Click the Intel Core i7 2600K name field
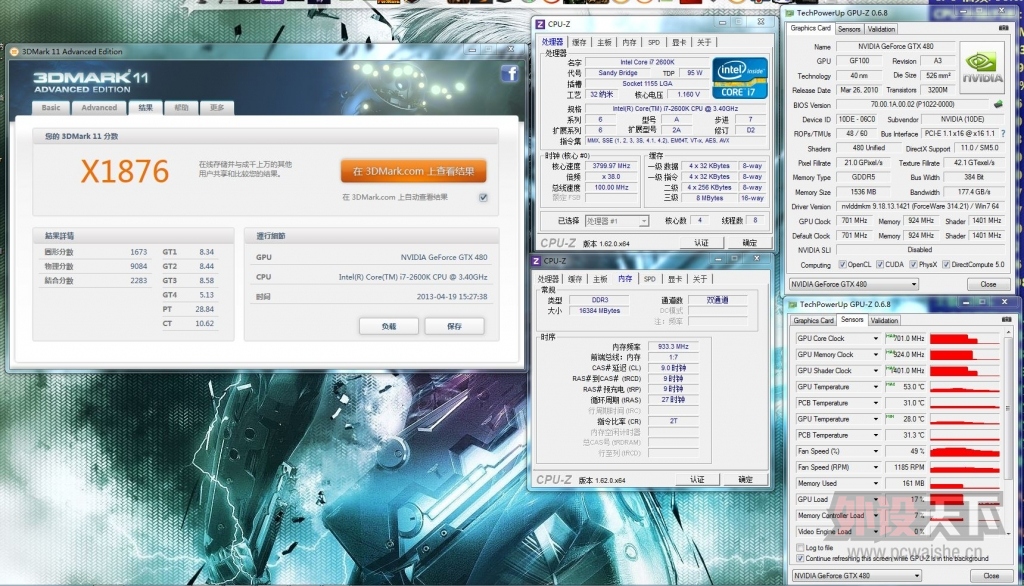Screen dimensions: 1024x586 tap(647, 62)
